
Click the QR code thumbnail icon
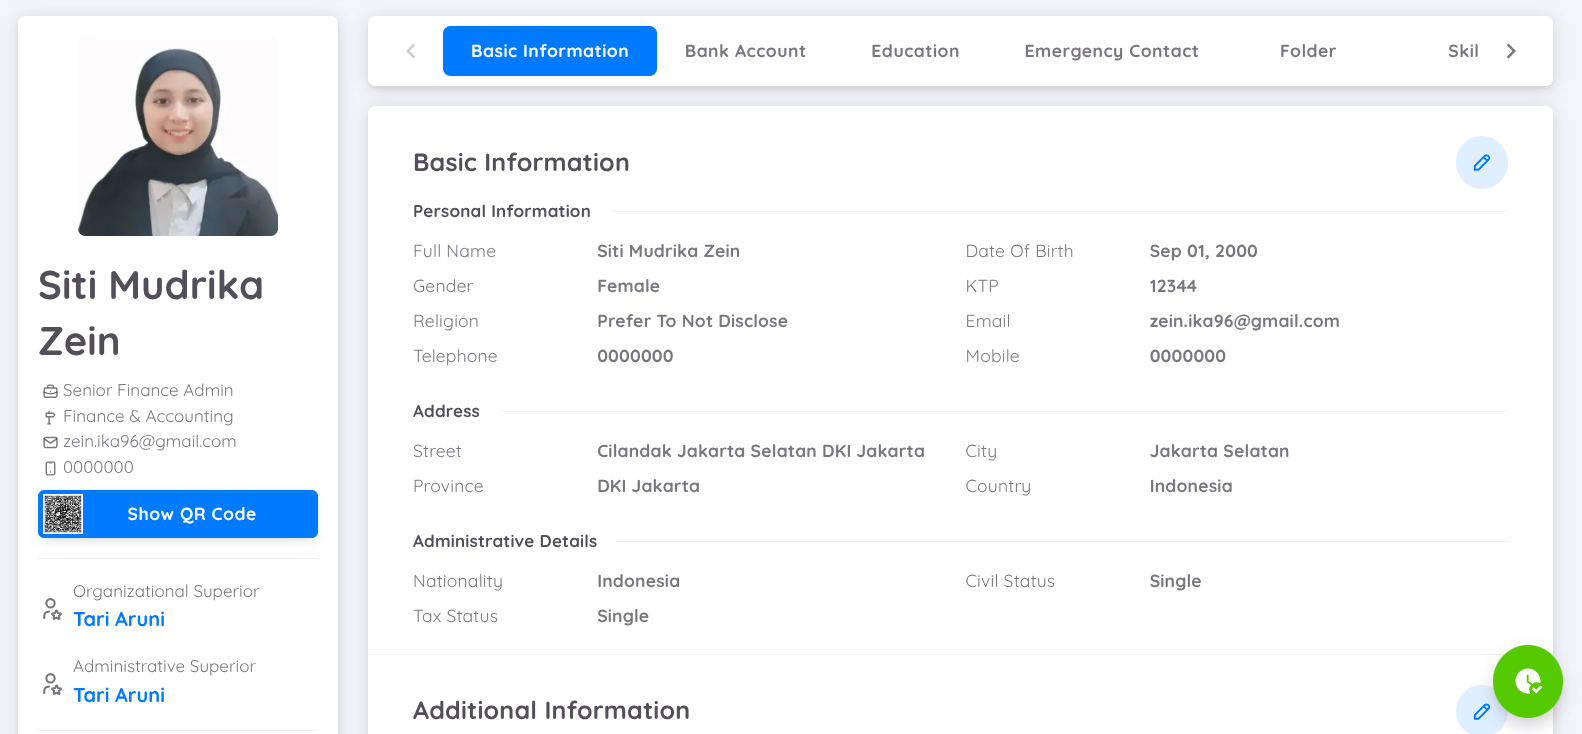(63, 514)
